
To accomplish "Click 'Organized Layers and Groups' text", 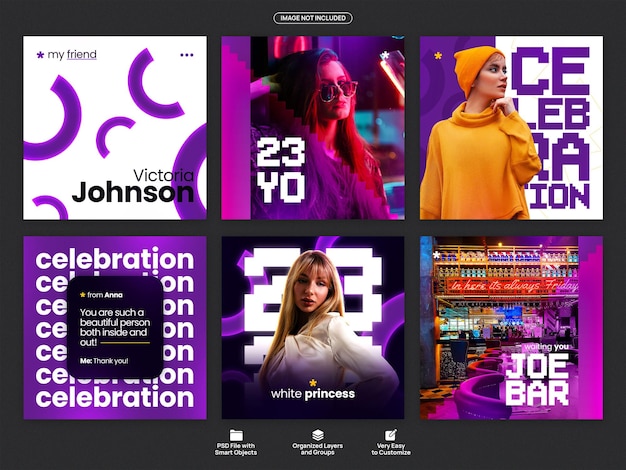I will 318,449.
